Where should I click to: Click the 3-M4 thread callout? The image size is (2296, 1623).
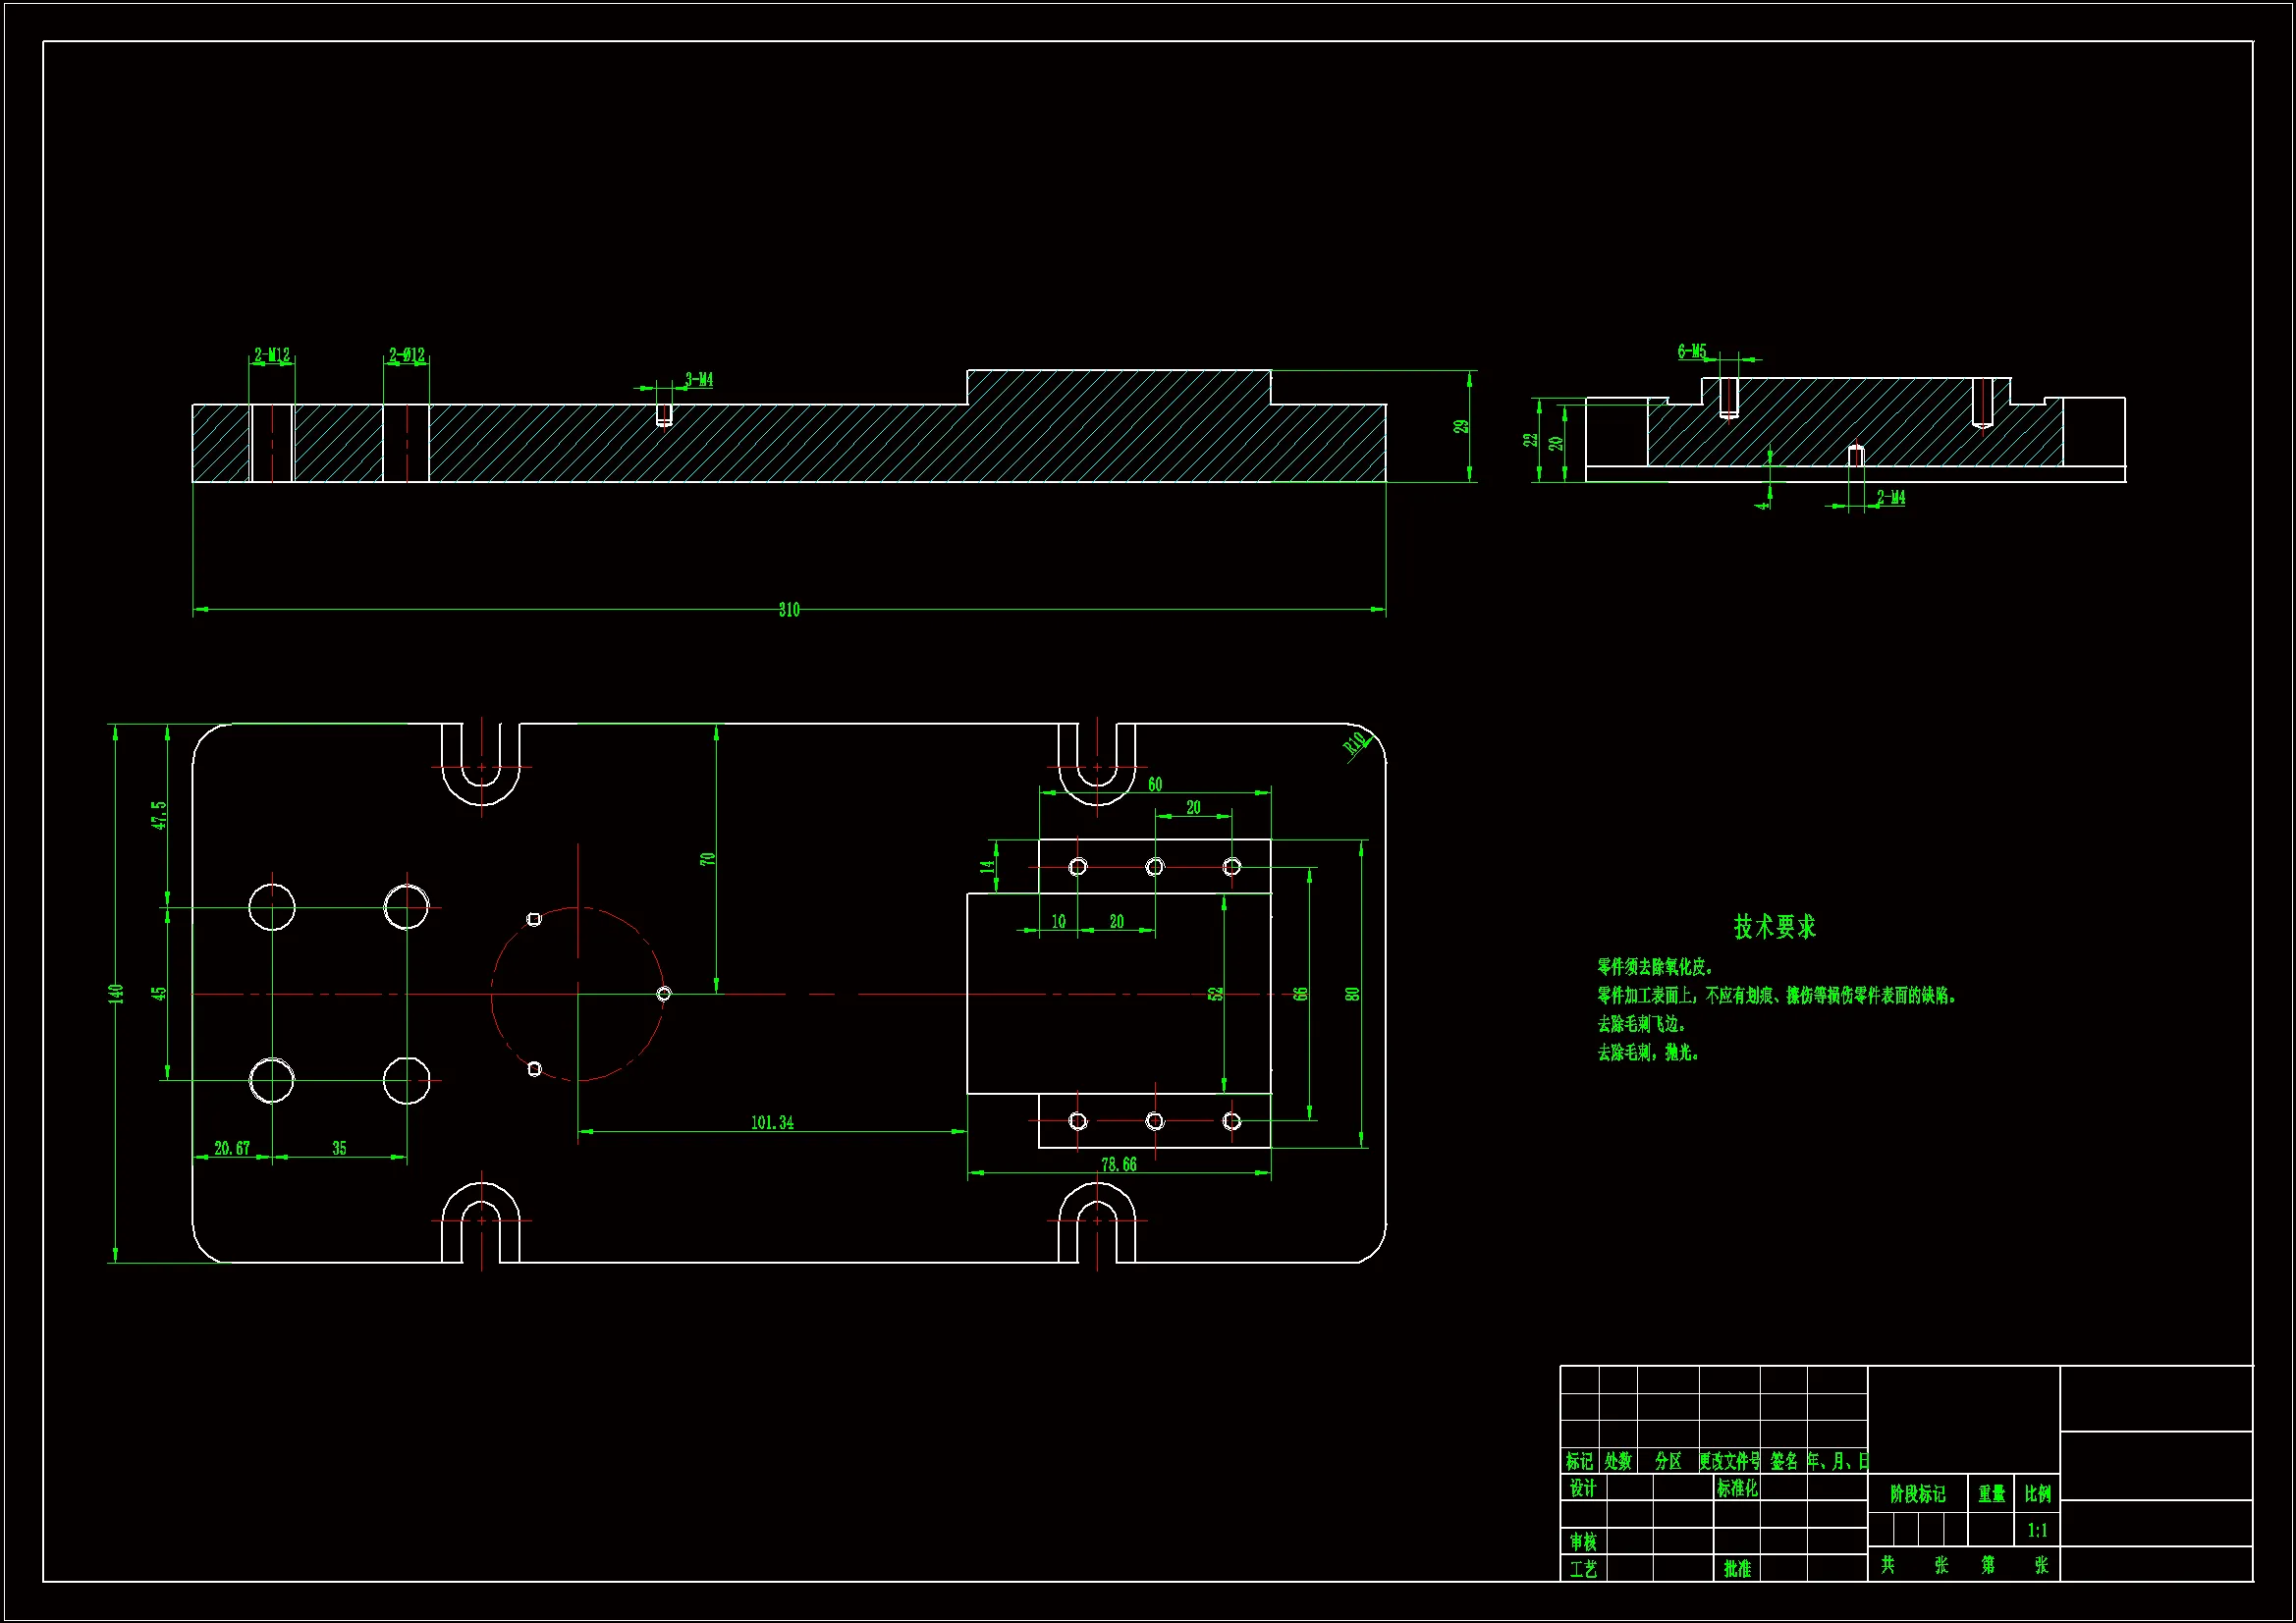[x=699, y=380]
